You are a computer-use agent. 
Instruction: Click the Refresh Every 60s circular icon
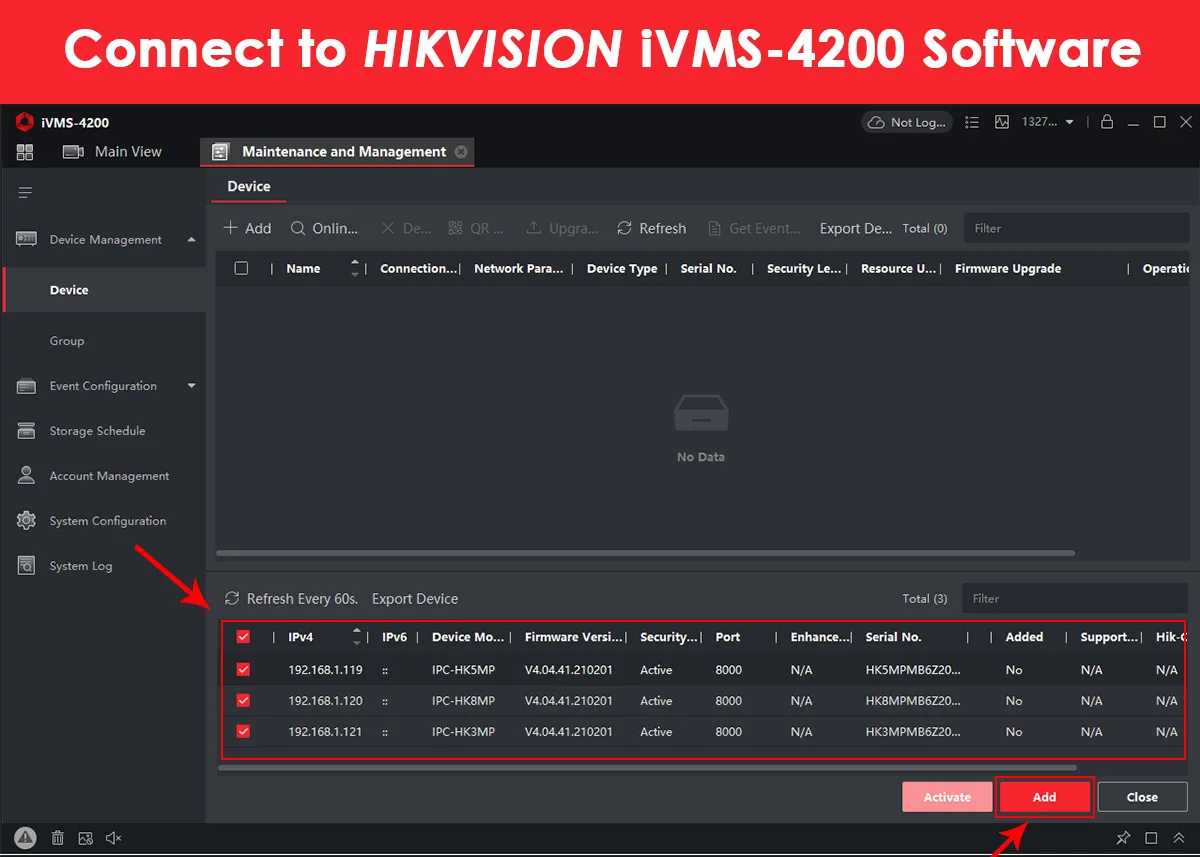(x=232, y=598)
